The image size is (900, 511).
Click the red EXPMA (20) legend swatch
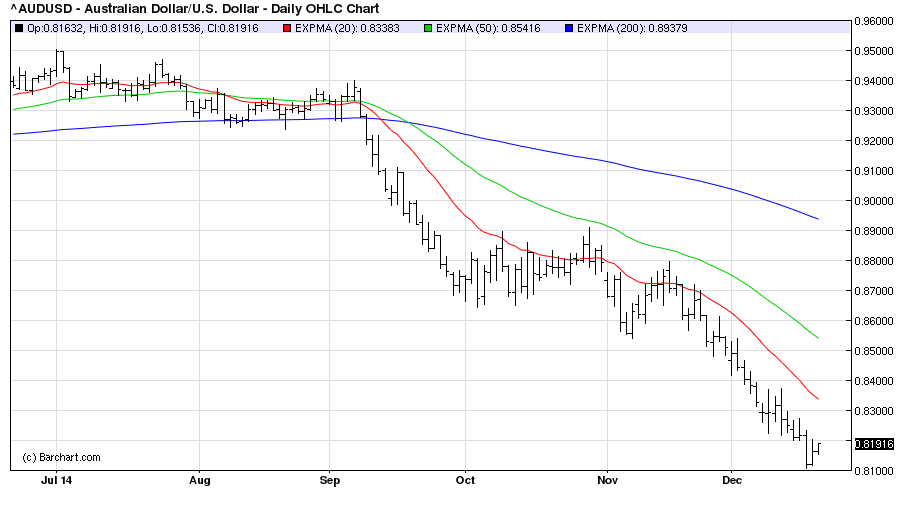(285, 27)
